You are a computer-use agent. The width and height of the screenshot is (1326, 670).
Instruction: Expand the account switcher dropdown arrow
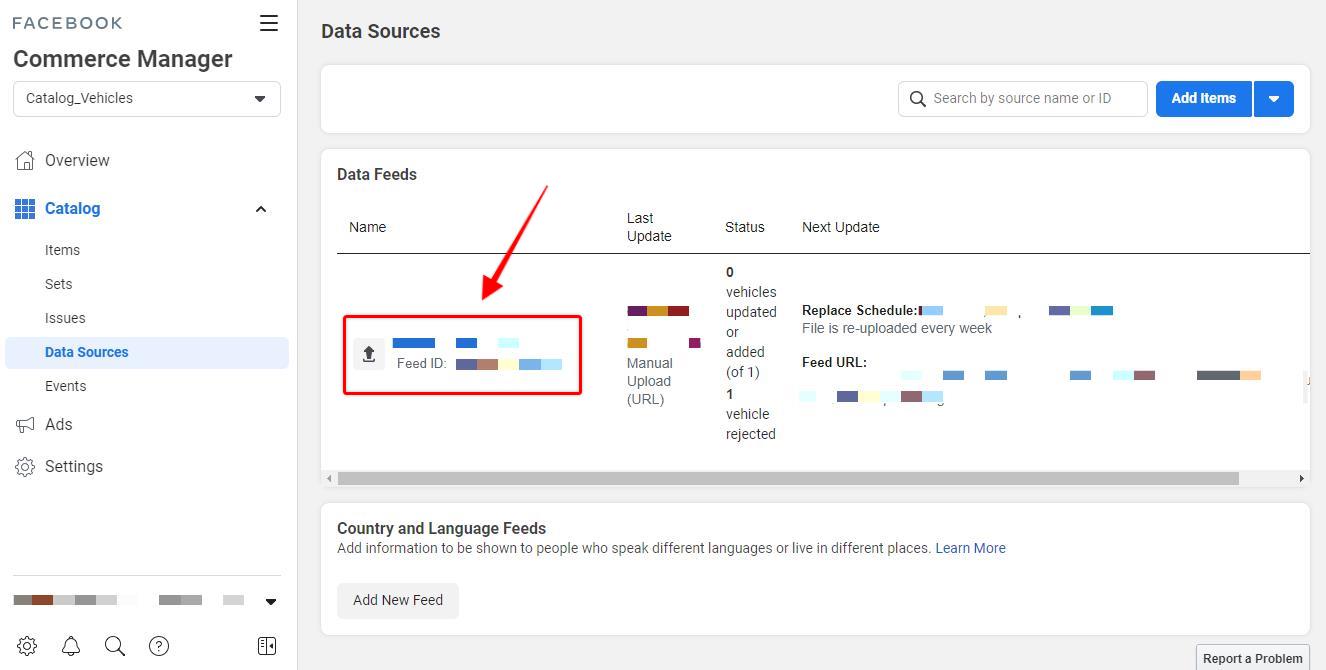point(270,601)
